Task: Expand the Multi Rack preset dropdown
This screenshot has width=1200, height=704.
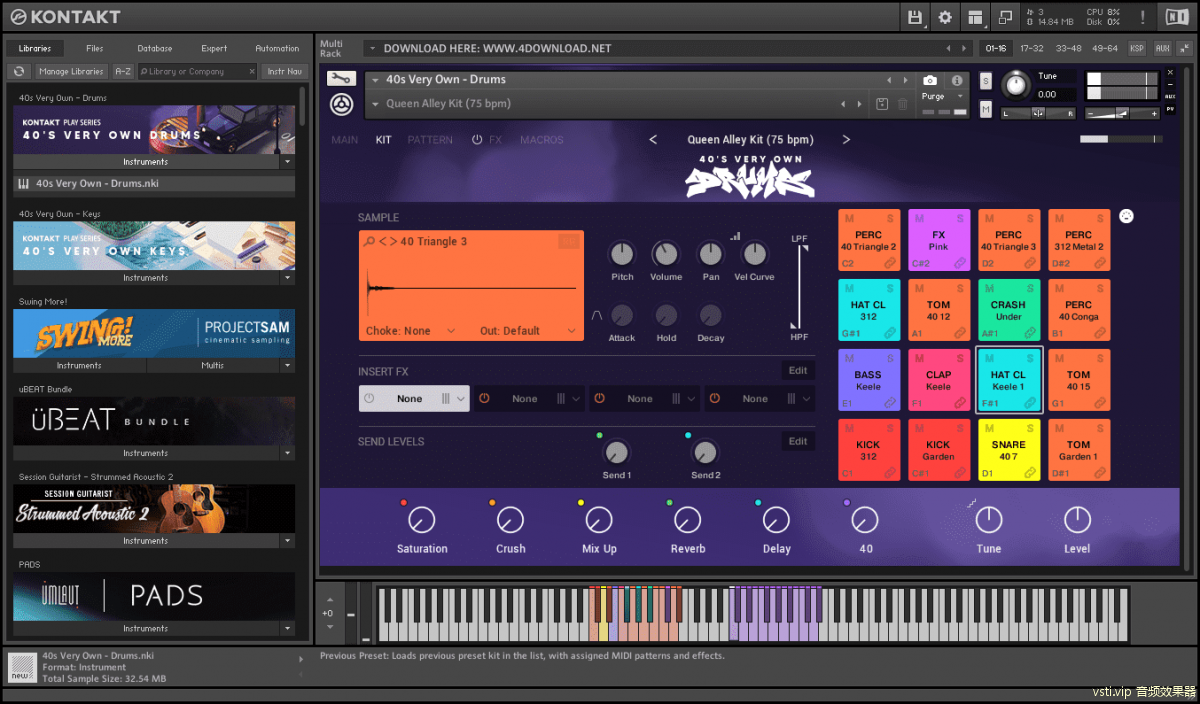Action: tap(372, 48)
